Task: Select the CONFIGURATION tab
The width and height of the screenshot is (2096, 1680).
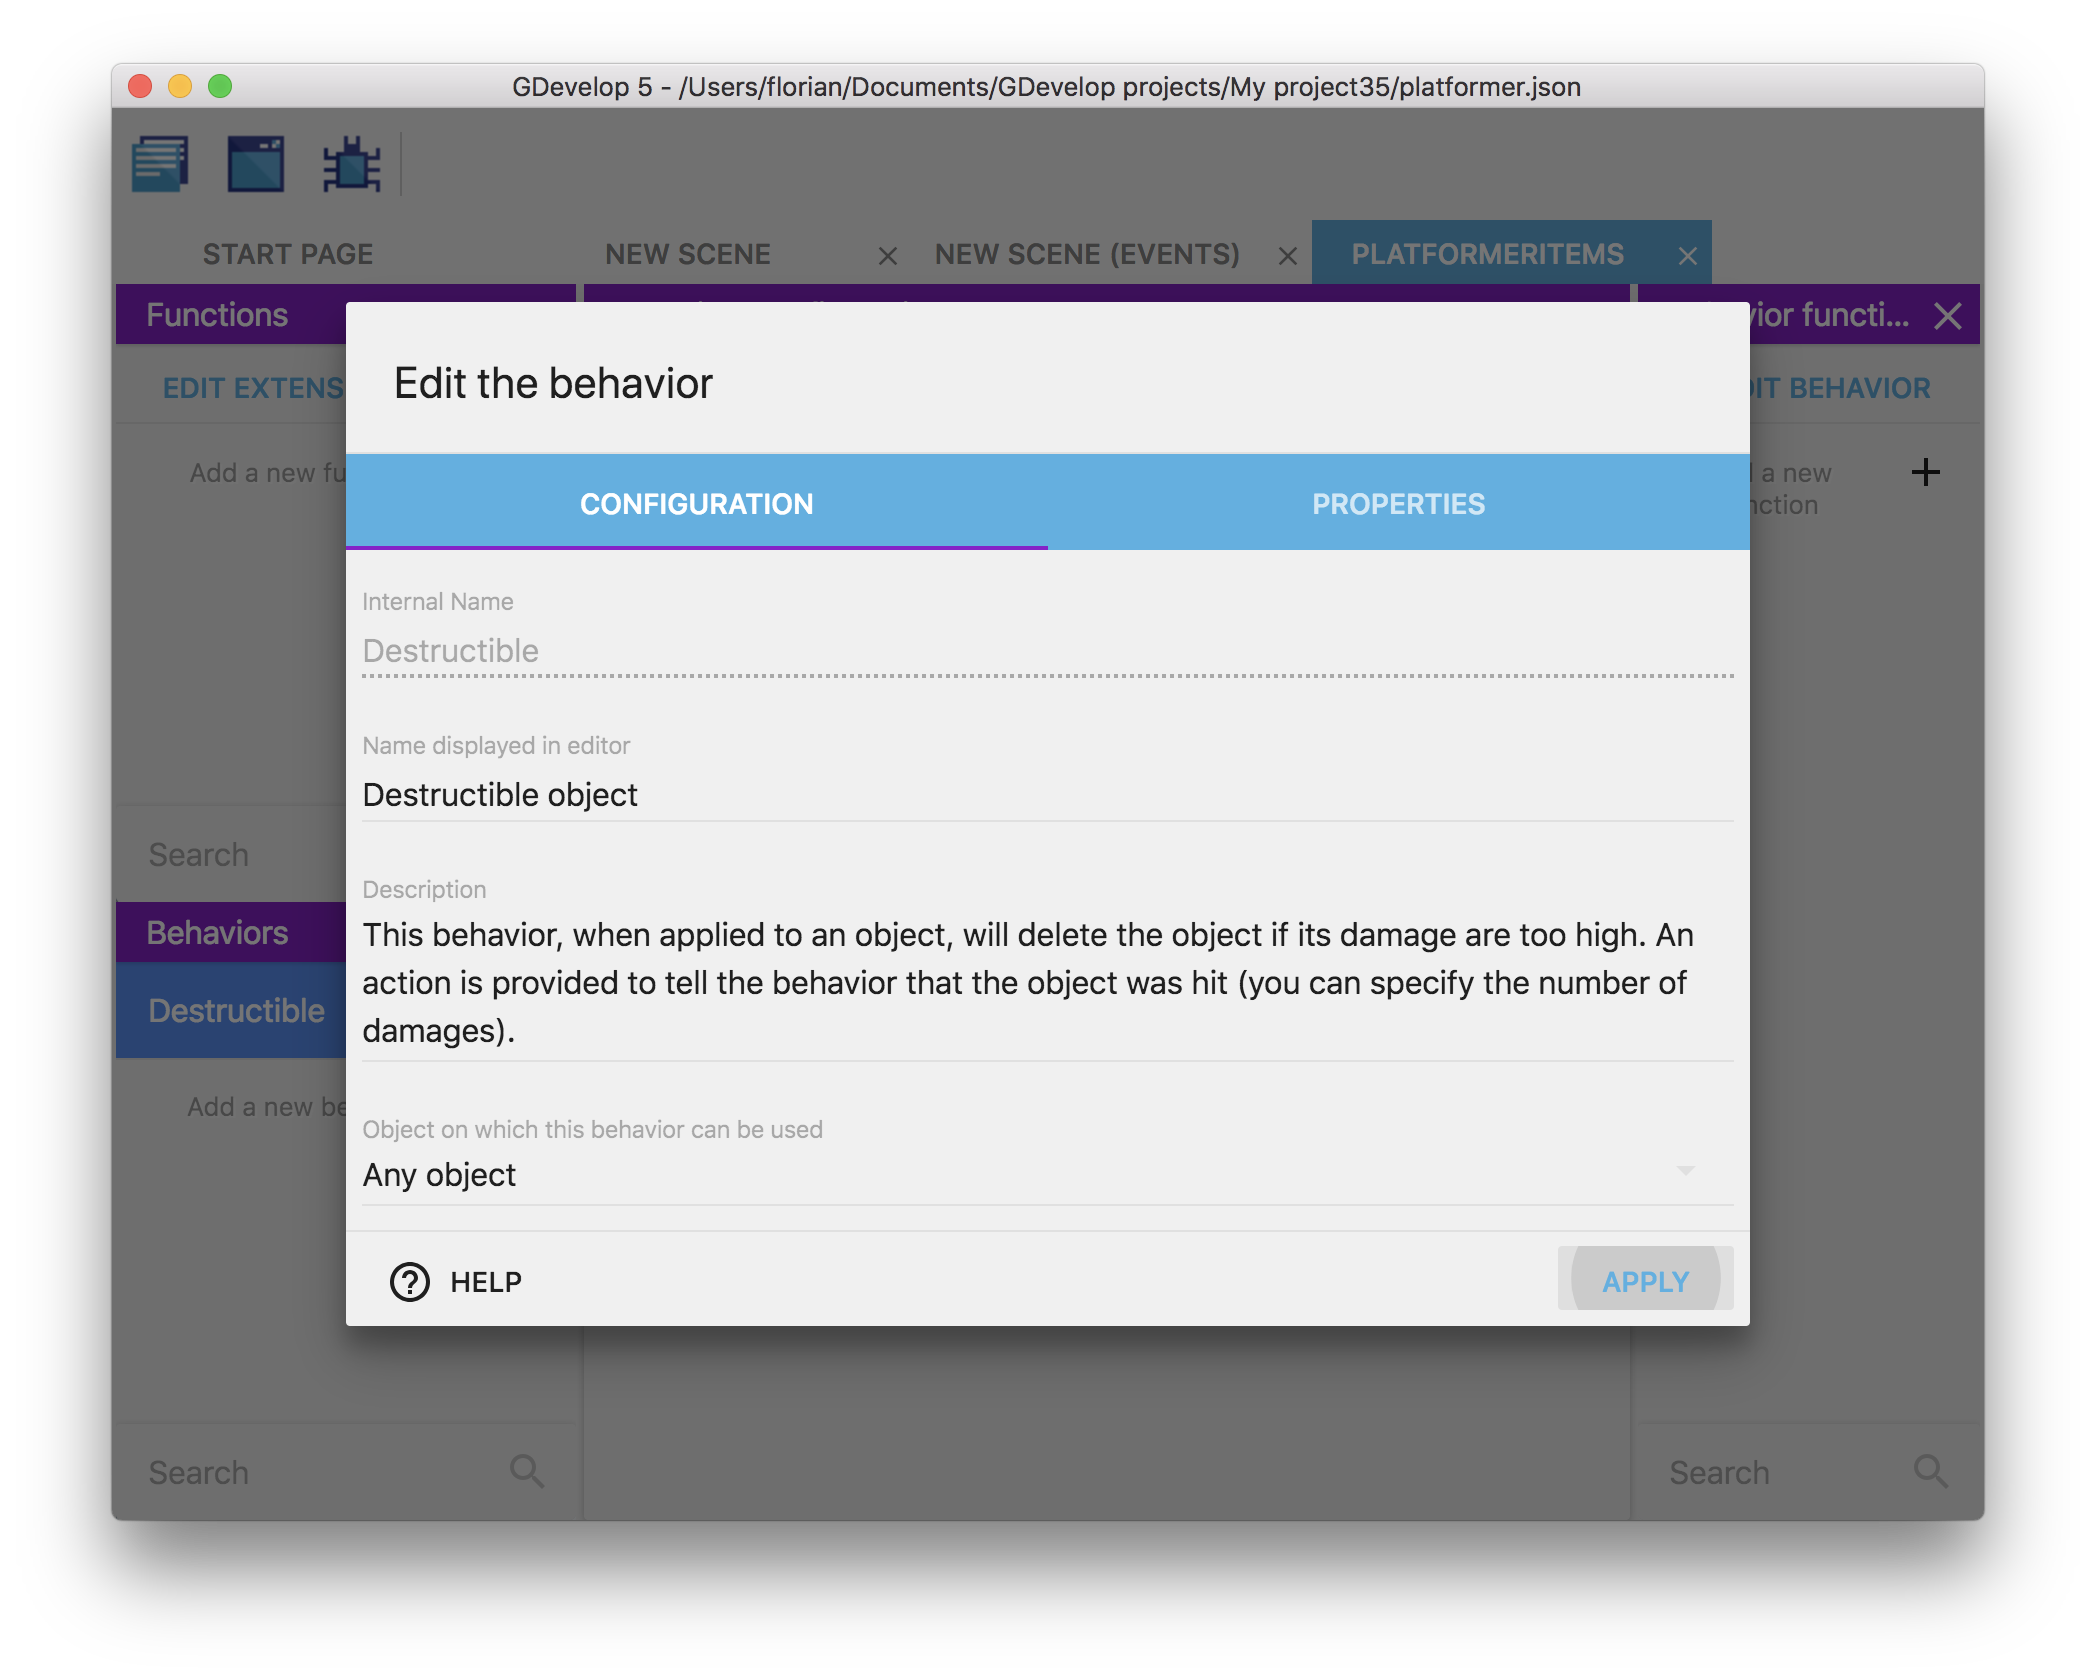Action: tap(696, 504)
